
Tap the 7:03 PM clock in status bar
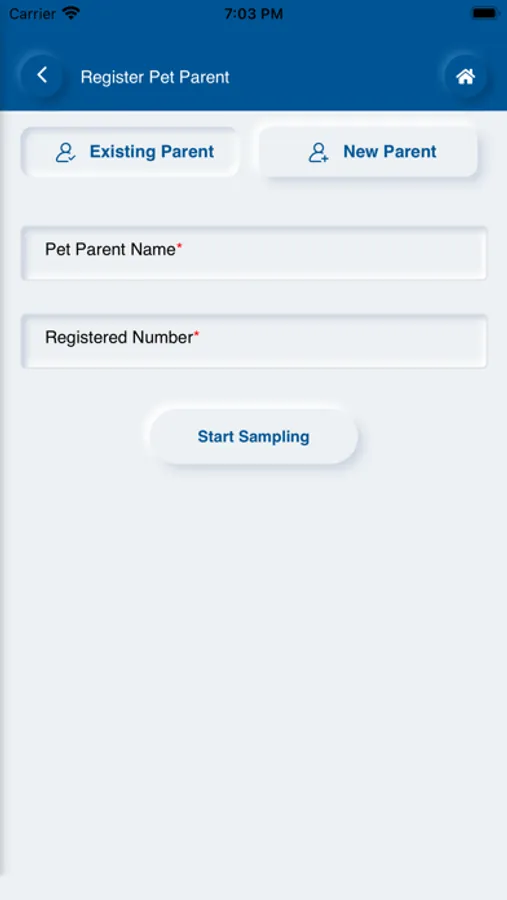click(x=253, y=14)
